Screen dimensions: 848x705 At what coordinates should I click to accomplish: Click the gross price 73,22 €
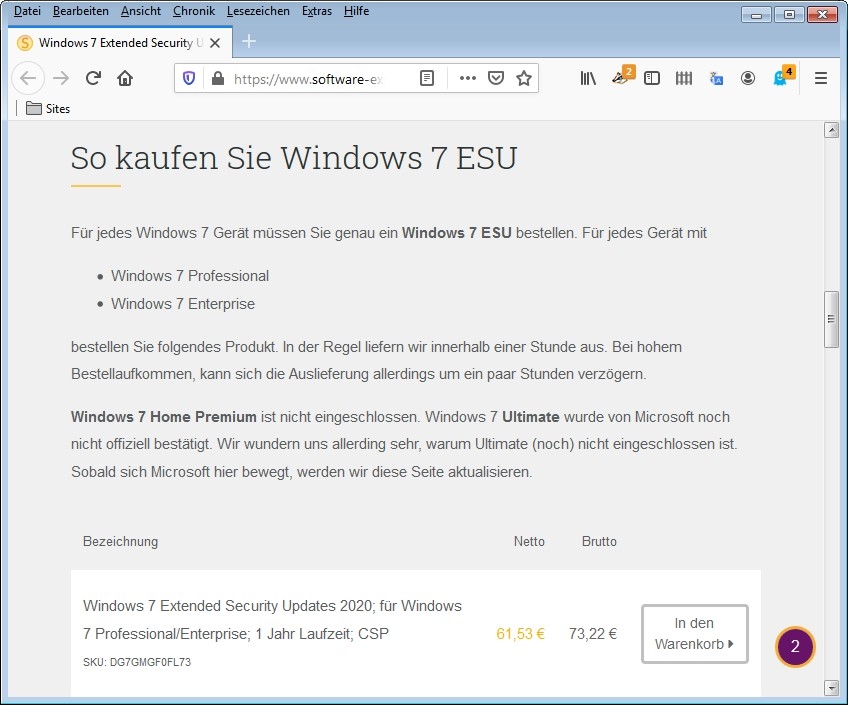click(593, 634)
